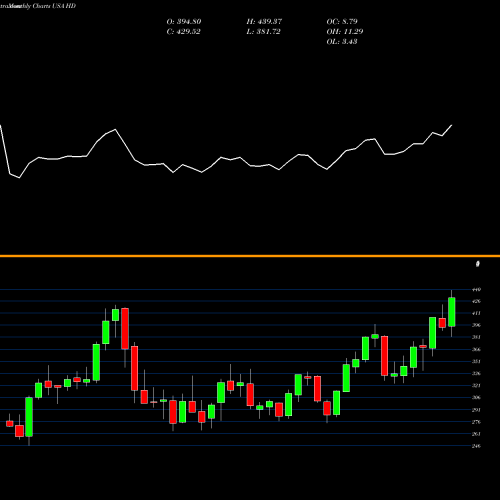This screenshot has width=500, height=500.
Task: Click the 396 price axis label
Action: (476, 325)
